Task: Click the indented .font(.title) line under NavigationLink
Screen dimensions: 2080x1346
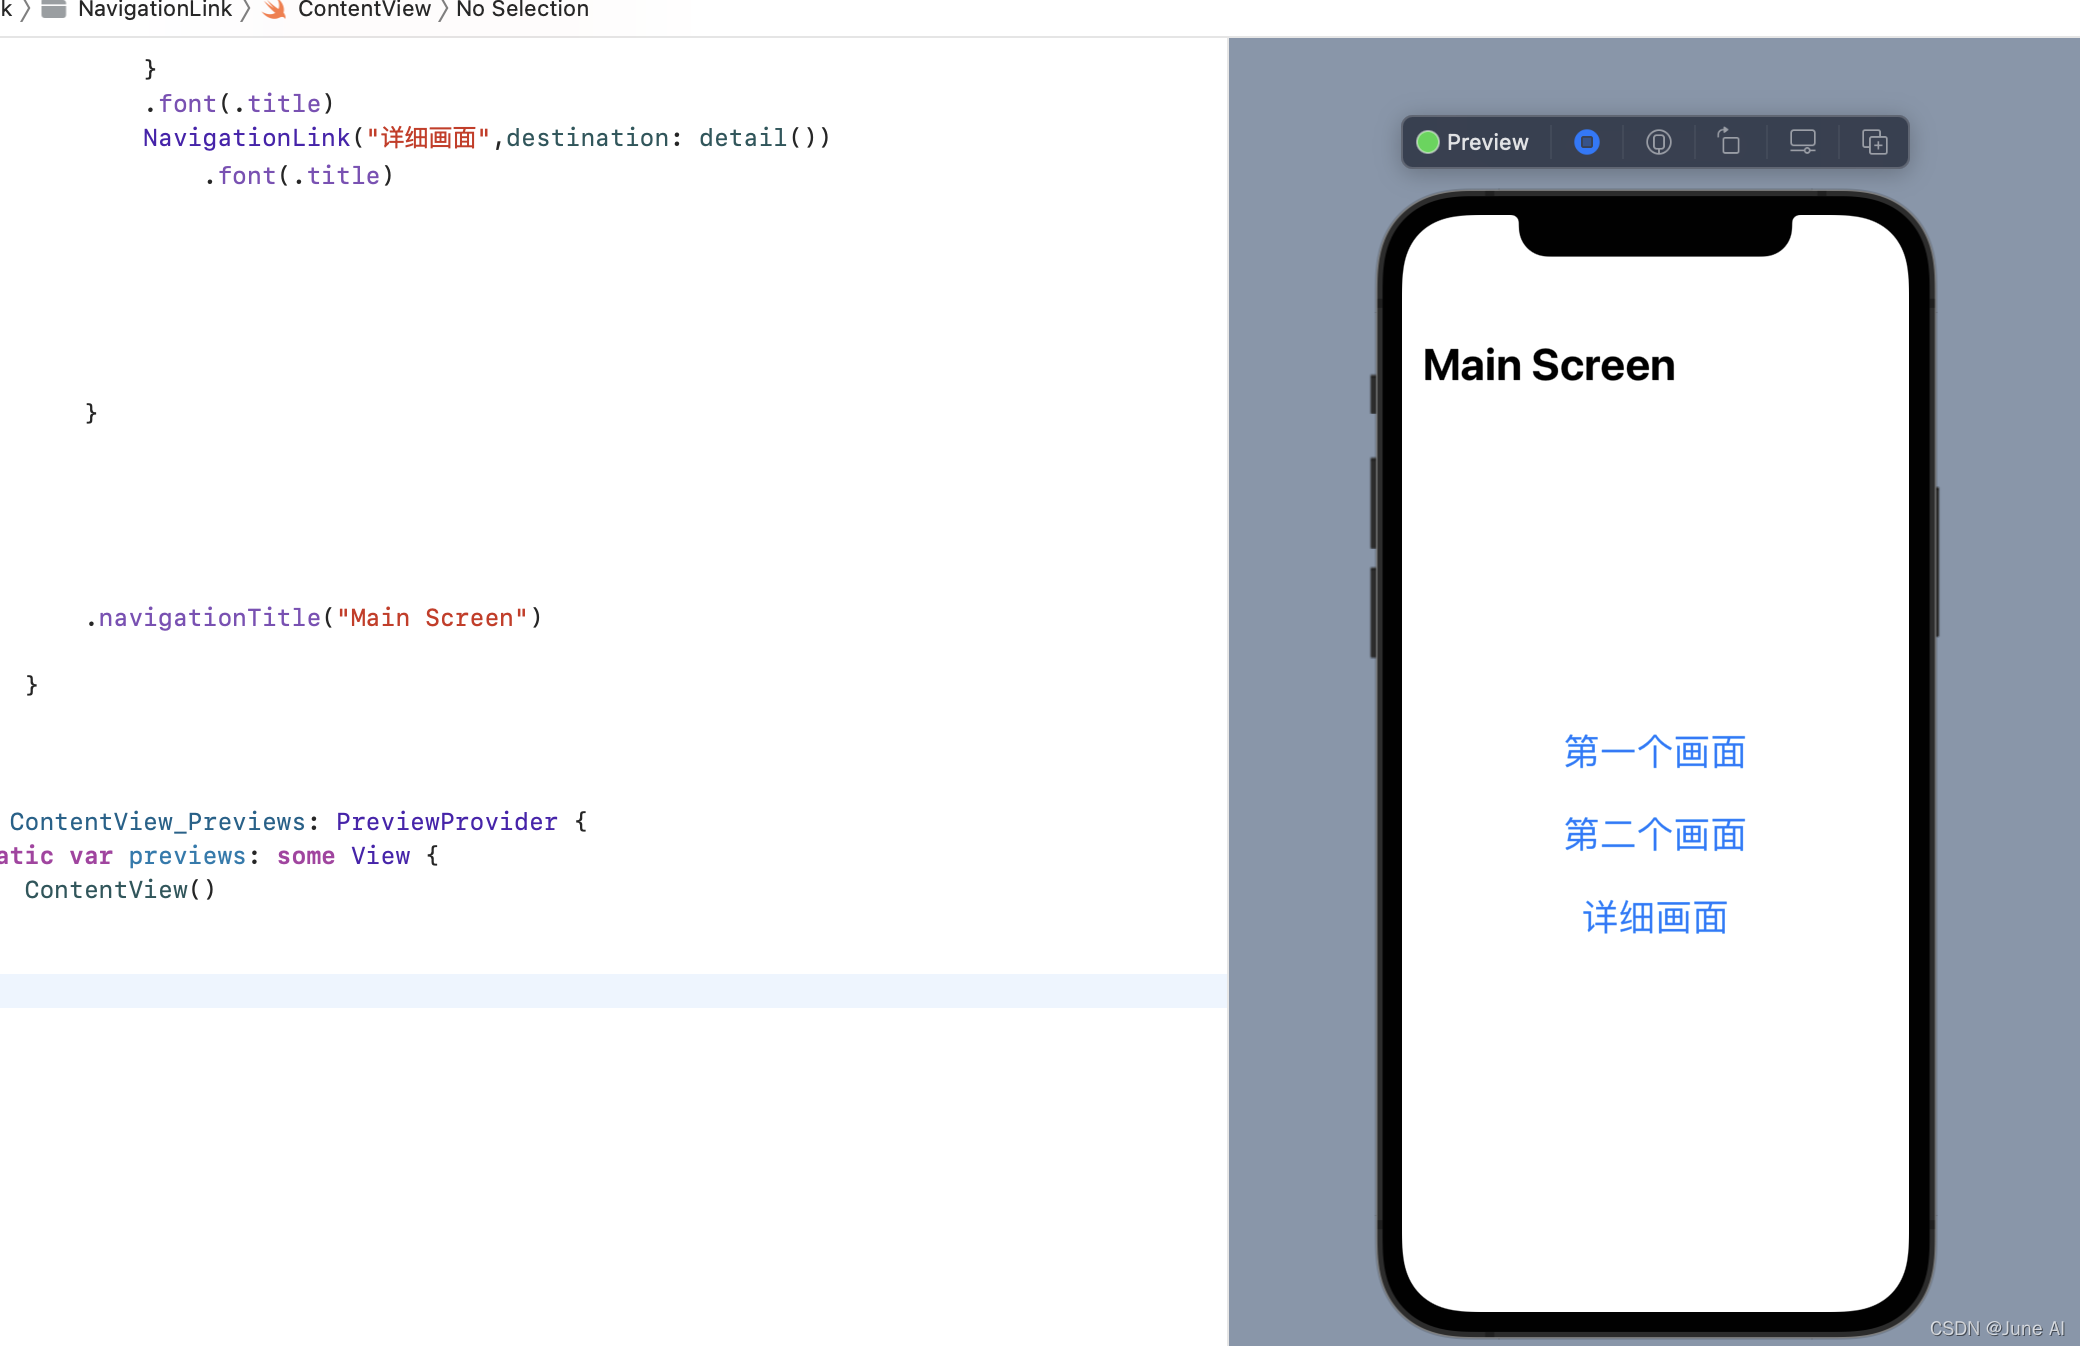Action: pyautogui.click(x=298, y=176)
